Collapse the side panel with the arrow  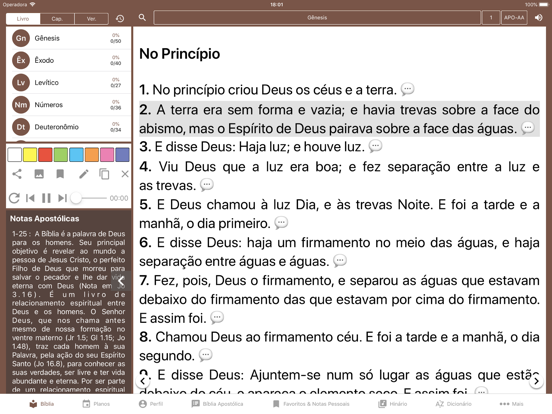[121, 281]
